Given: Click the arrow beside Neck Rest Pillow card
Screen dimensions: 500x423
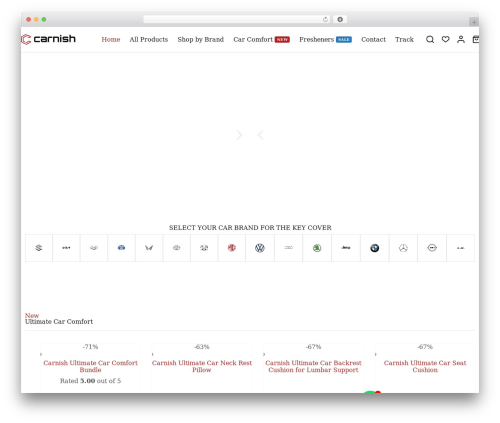Looking at the screenshot, I should [153, 354].
